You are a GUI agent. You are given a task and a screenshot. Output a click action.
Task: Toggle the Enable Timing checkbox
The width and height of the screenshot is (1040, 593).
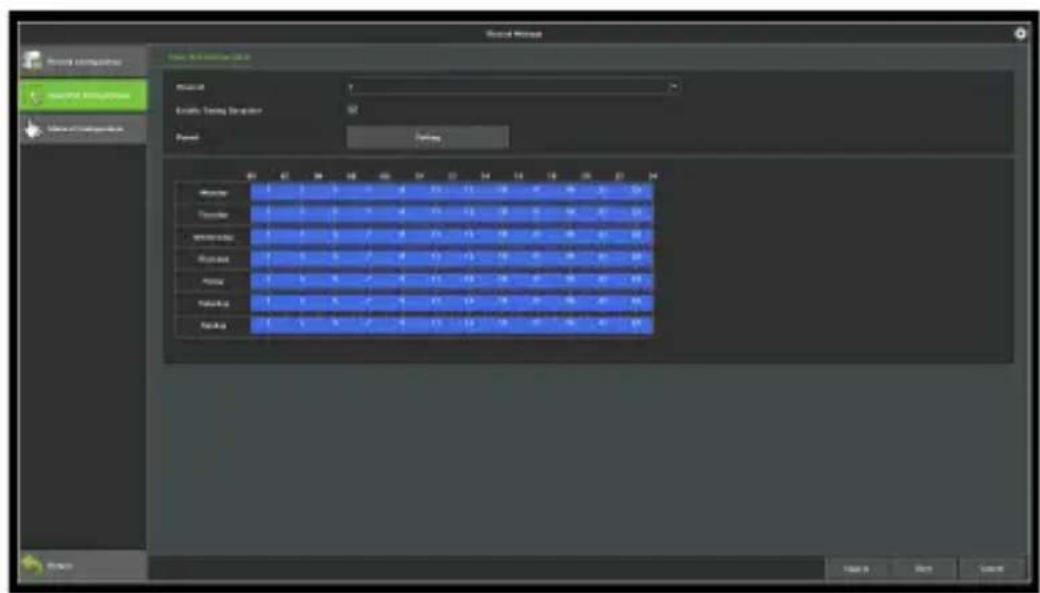coord(353,109)
